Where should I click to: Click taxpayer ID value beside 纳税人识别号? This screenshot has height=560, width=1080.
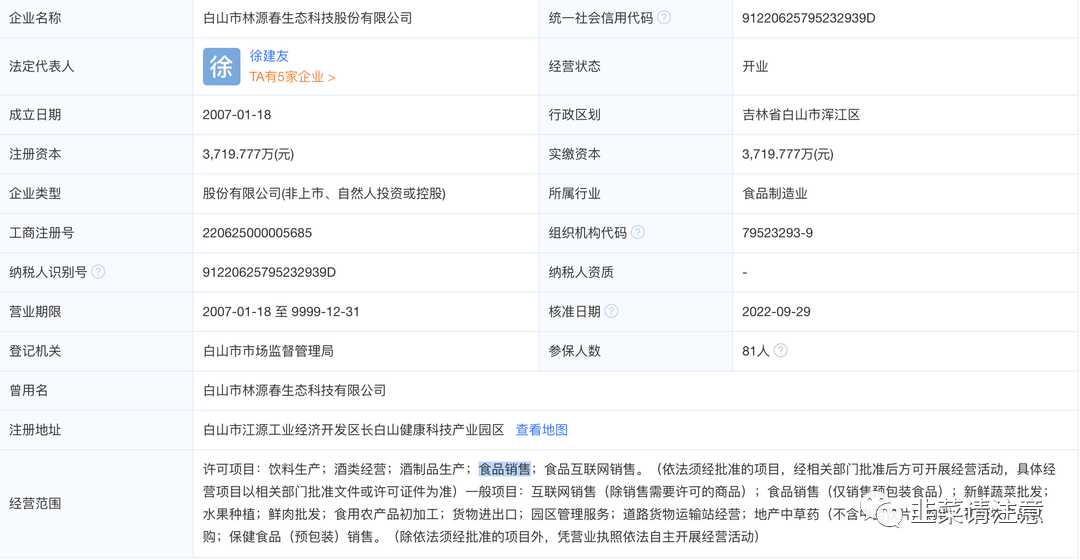point(269,272)
